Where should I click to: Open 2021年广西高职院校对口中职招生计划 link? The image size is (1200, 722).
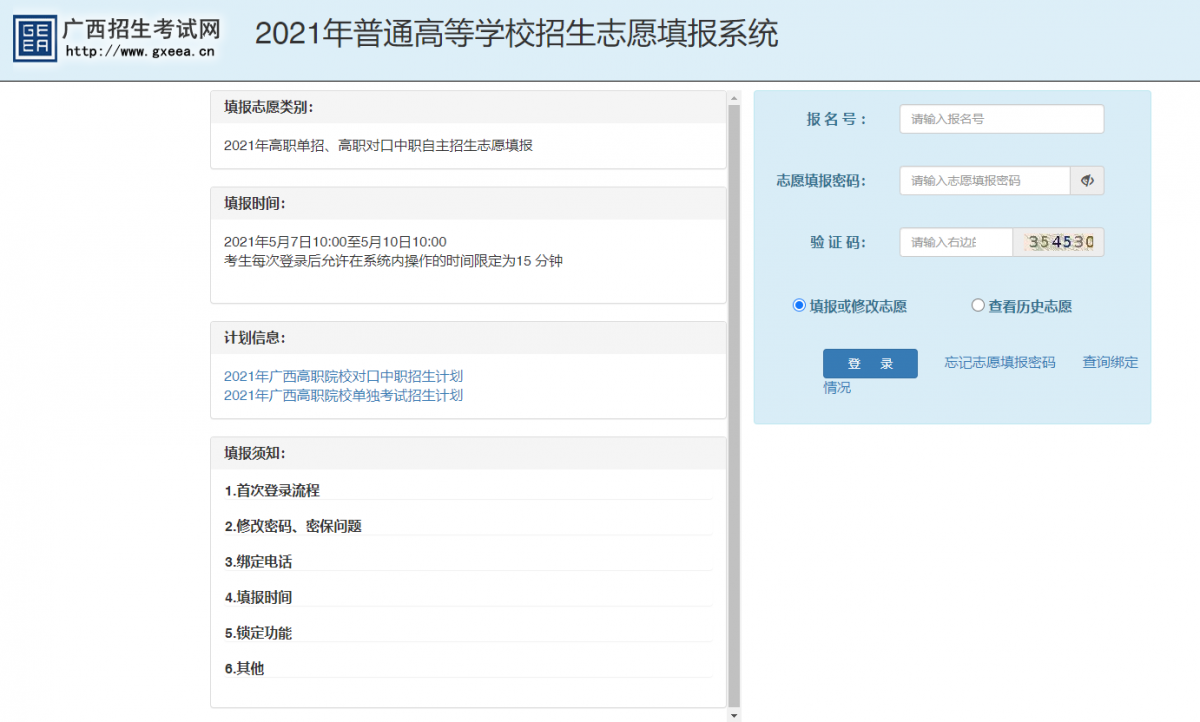343,377
